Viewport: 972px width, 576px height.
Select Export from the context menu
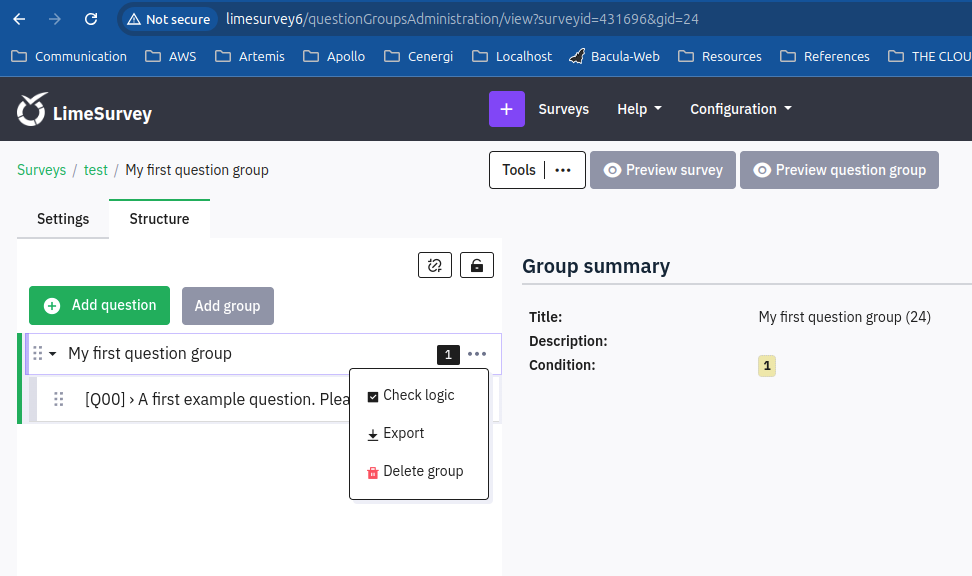click(403, 433)
